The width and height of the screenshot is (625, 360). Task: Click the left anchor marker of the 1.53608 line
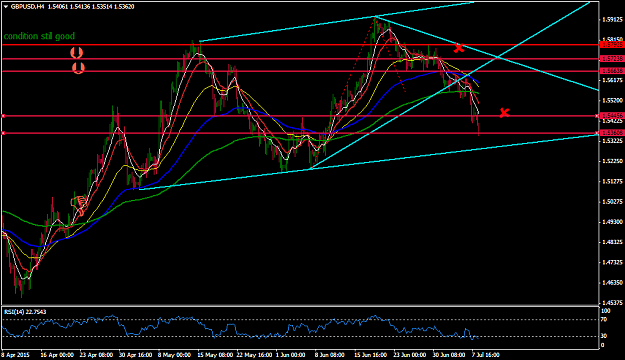[x=3, y=133]
